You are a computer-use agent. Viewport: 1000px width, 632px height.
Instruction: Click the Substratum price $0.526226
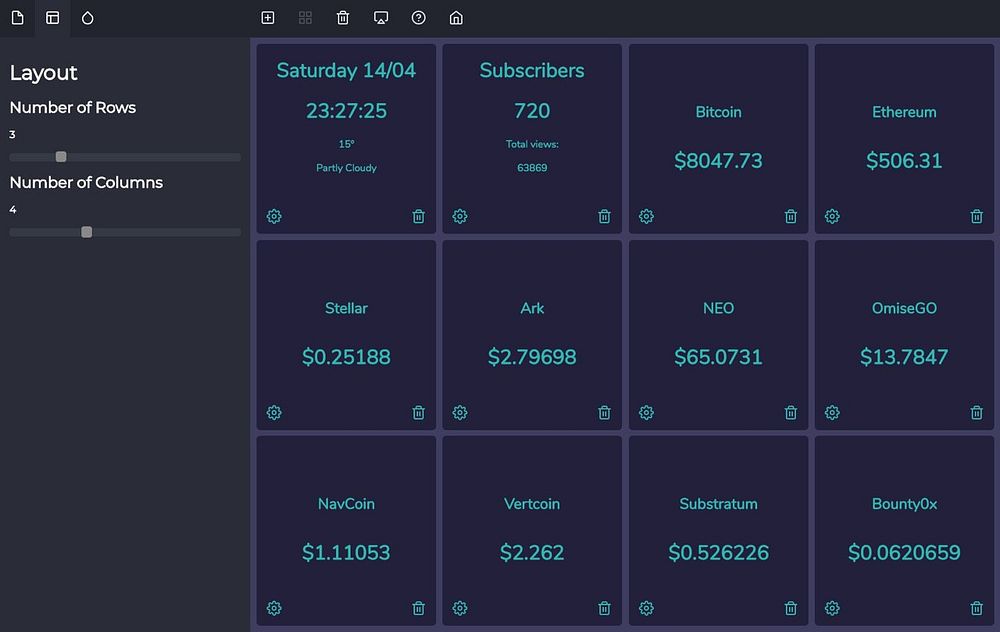(x=718, y=553)
